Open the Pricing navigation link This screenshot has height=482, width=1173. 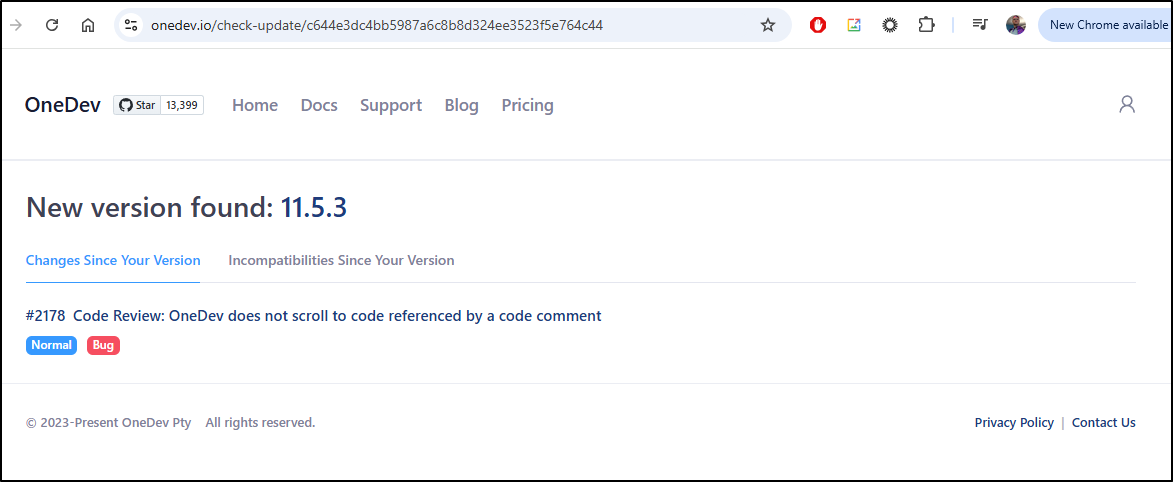click(527, 106)
